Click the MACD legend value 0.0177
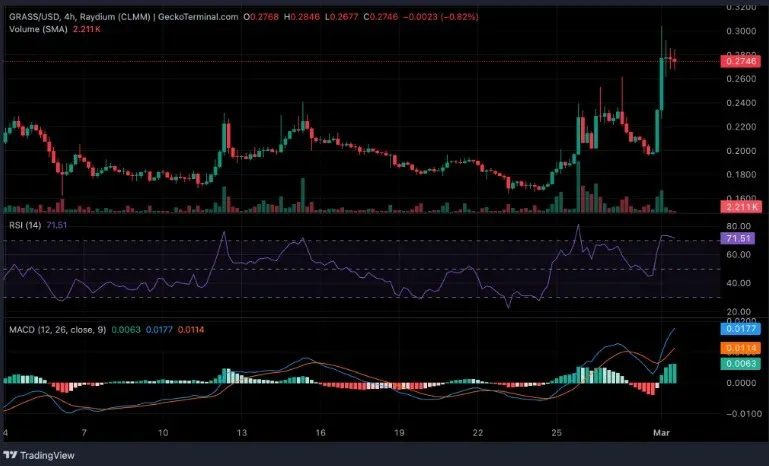The width and height of the screenshot is (769, 466). pos(159,330)
